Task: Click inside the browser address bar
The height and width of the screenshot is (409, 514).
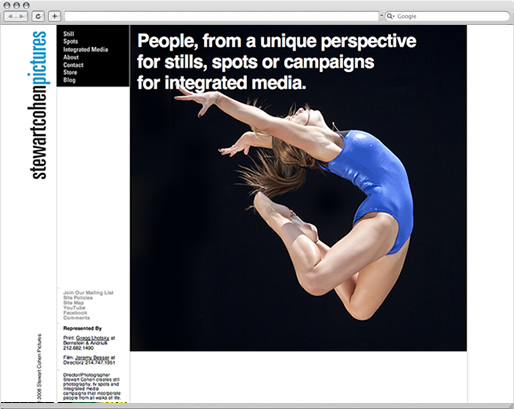Action: 222,16
